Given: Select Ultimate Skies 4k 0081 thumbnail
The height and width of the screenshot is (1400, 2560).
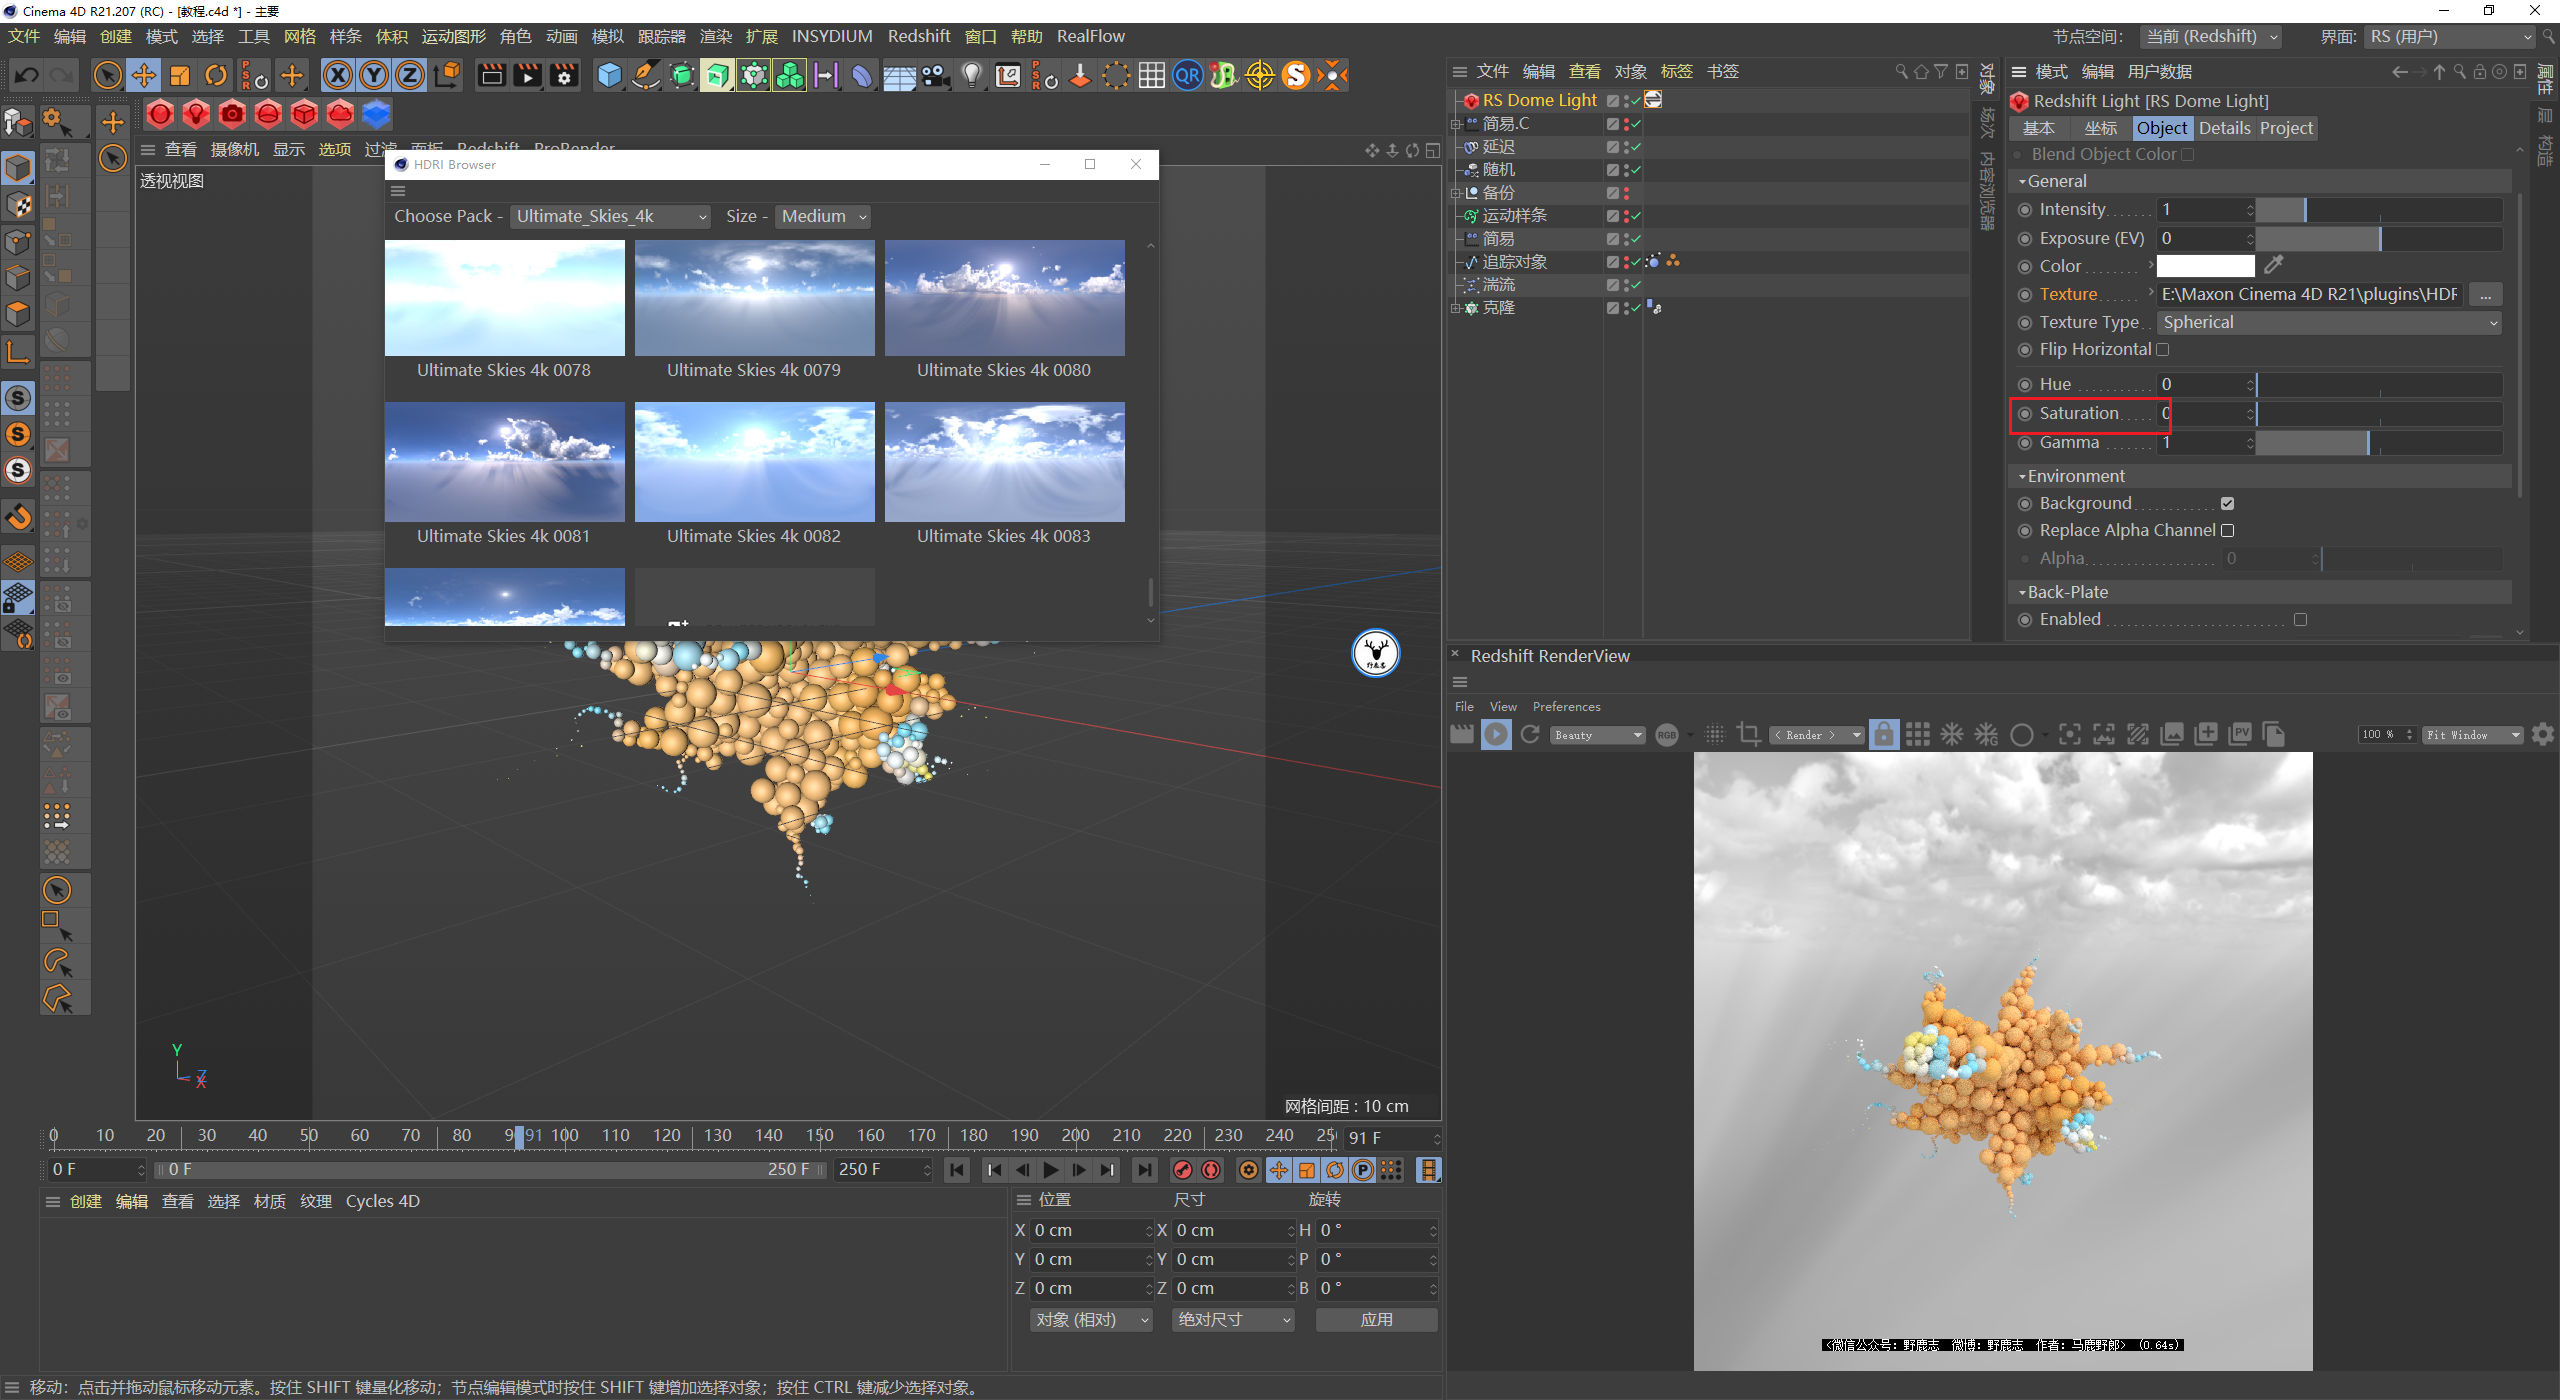Looking at the screenshot, I should (504, 462).
